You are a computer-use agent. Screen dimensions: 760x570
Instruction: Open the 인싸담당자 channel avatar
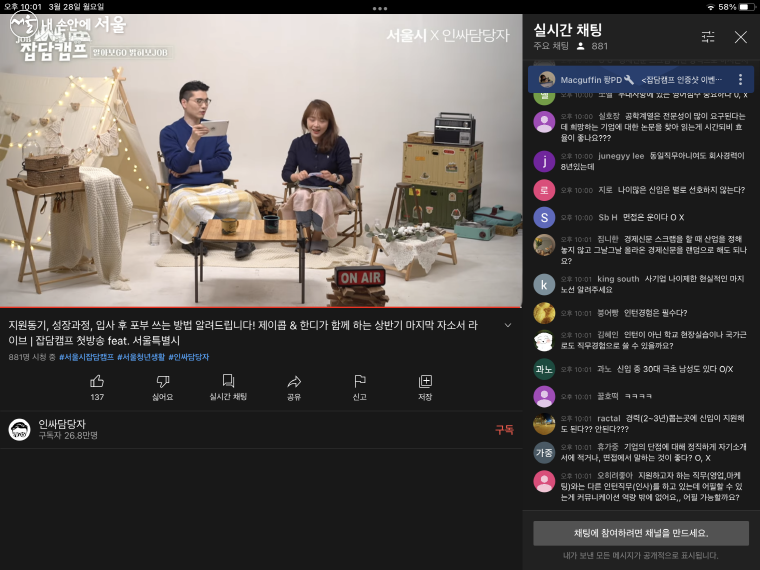click(19, 430)
